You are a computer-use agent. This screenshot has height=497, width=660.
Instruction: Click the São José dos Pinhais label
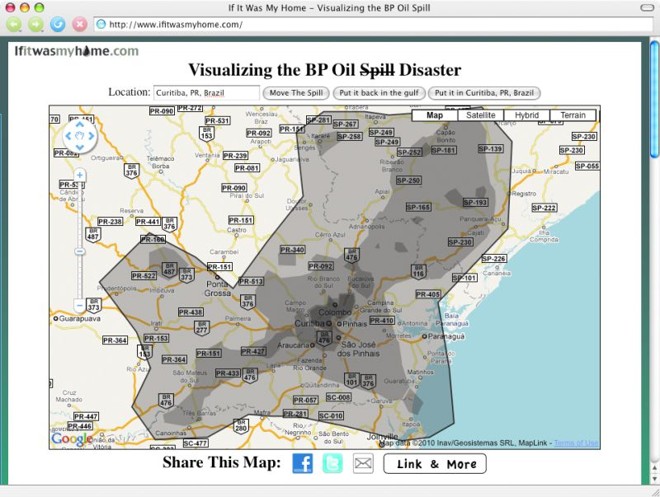click(x=358, y=349)
